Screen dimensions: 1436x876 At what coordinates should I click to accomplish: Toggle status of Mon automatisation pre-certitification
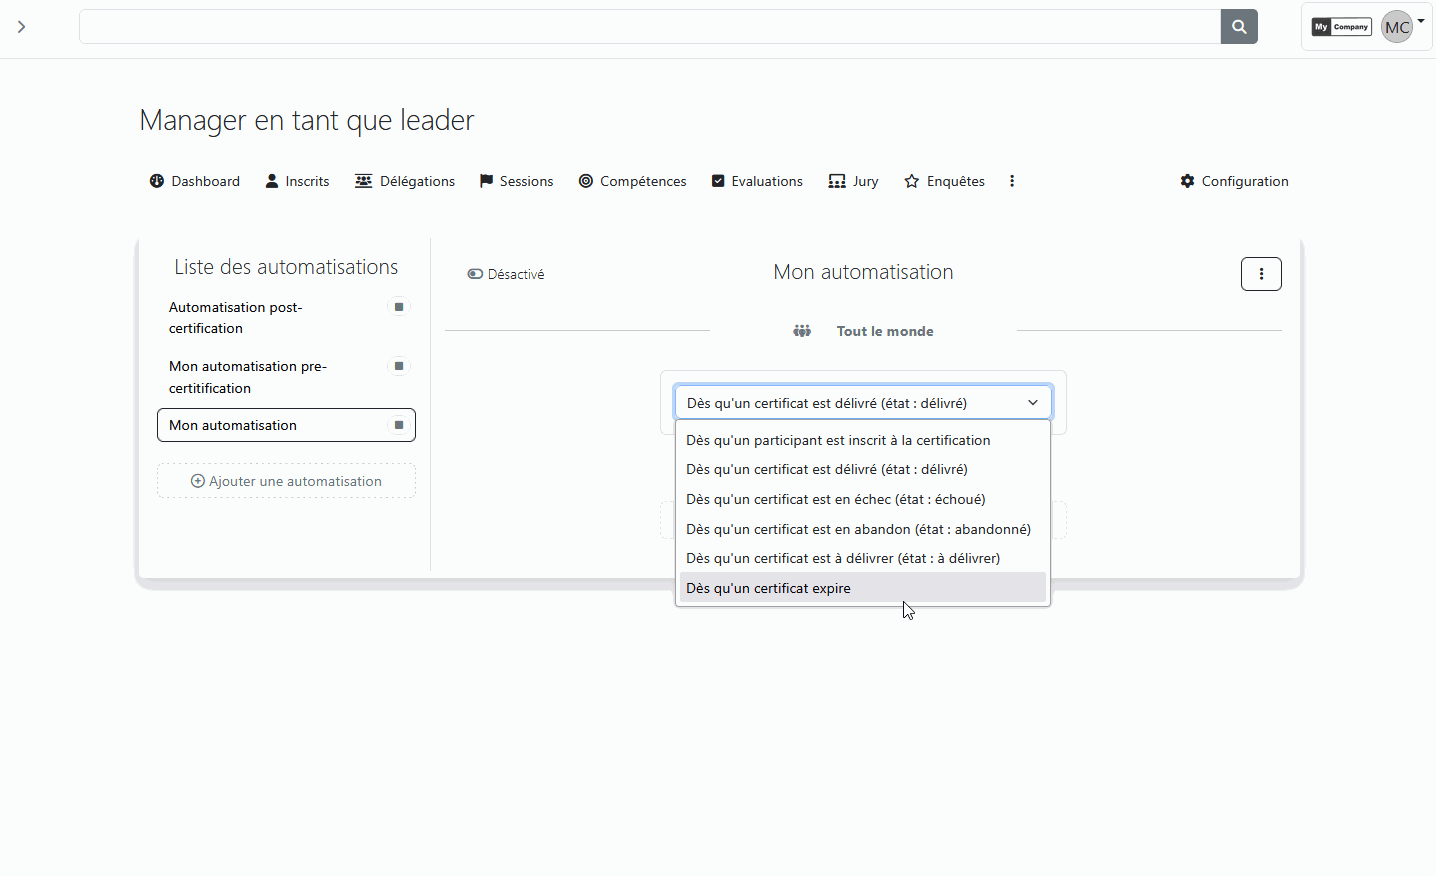click(x=399, y=366)
